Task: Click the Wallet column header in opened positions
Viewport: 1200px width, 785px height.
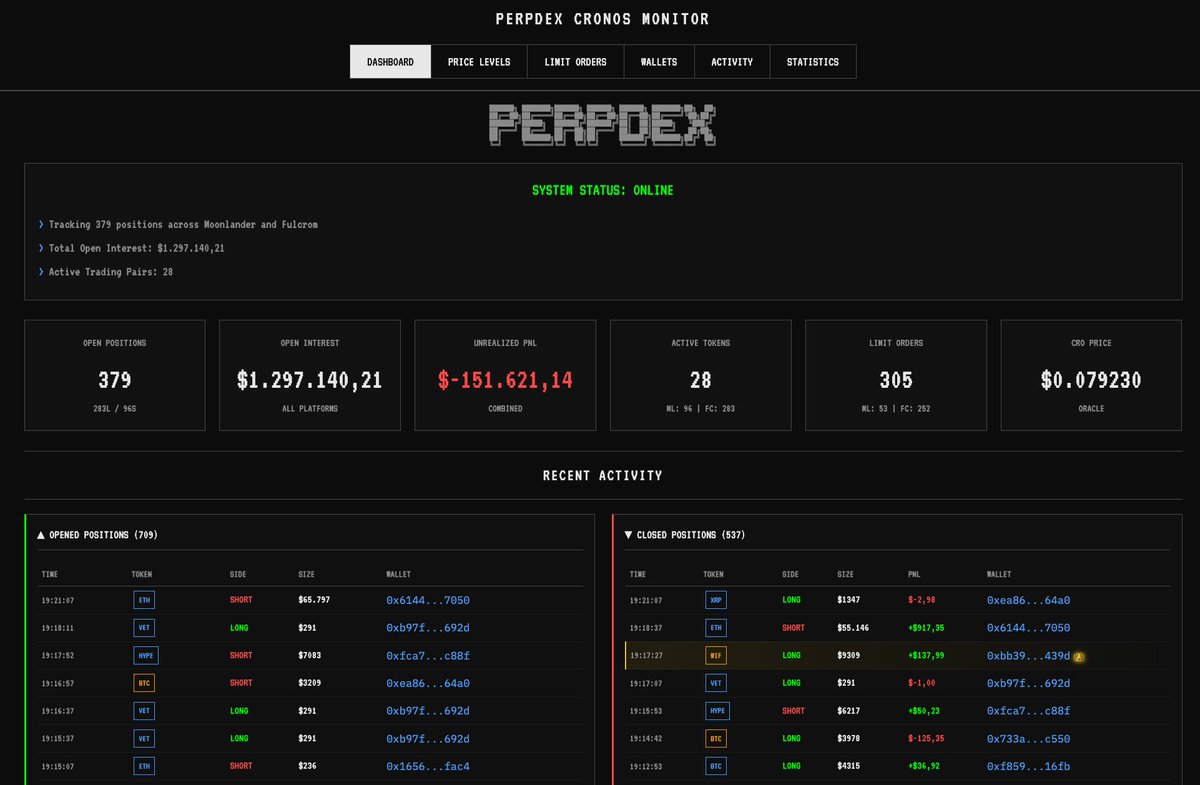Action: 398,575
